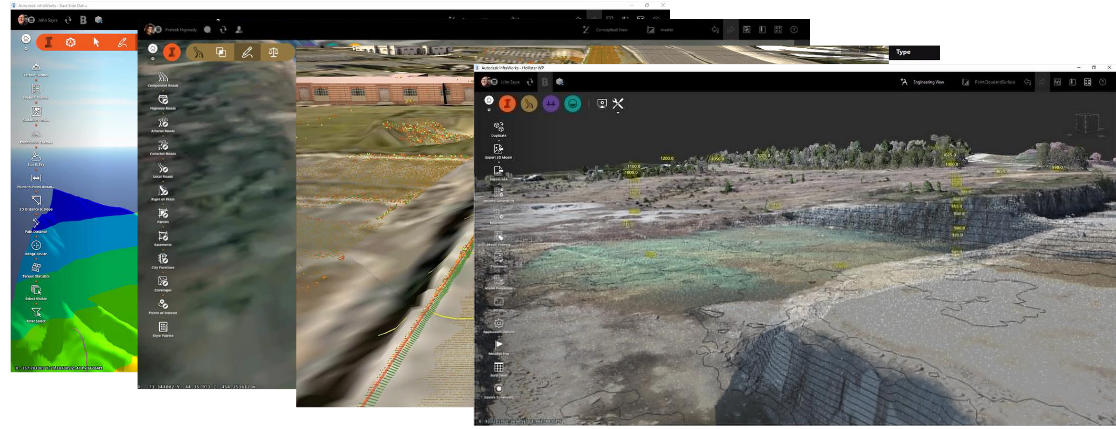Click undo in the Conceptual View window
1116x429 pixels.
(x=715, y=30)
